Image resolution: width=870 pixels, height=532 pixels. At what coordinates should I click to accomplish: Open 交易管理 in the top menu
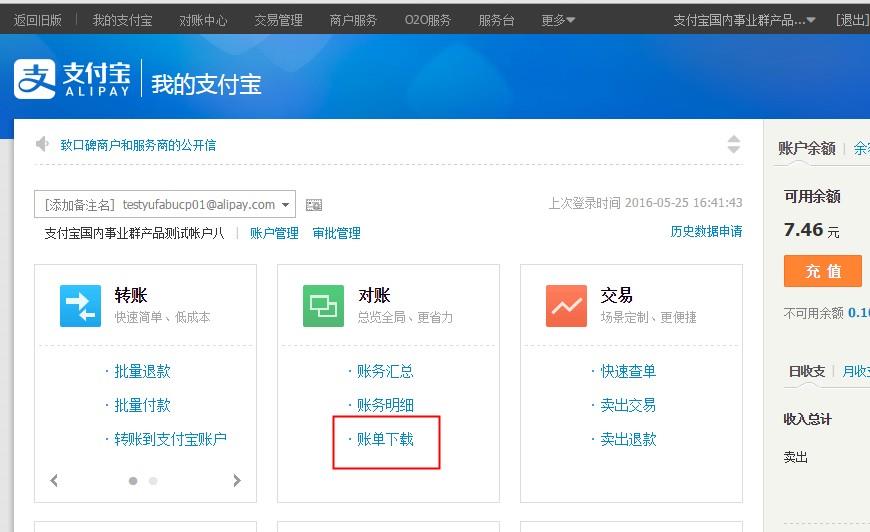click(x=279, y=21)
